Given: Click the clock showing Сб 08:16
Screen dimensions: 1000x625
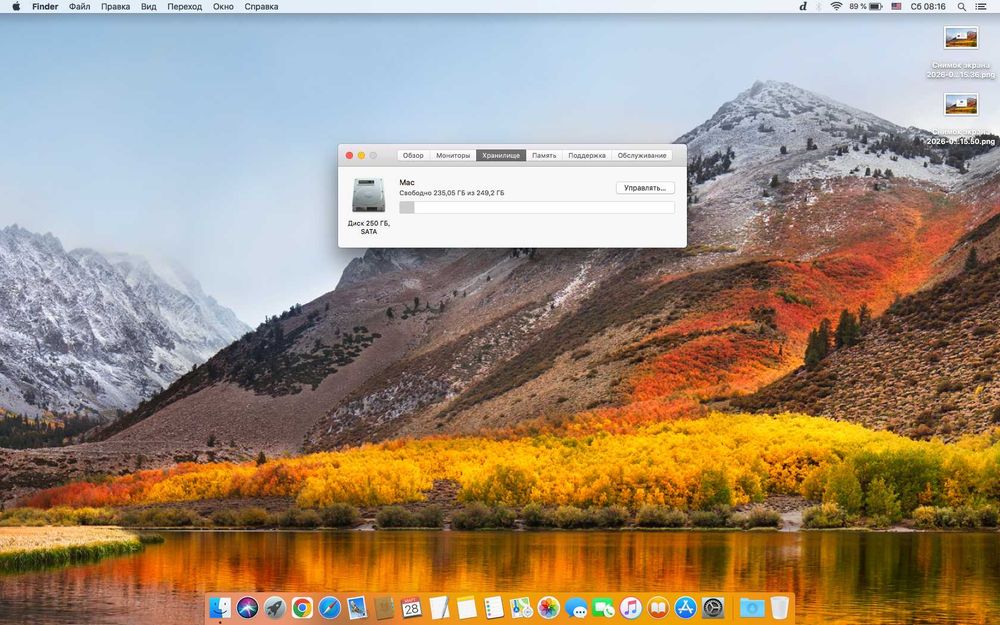Looking at the screenshot, I should pyautogui.click(x=928, y=6).
